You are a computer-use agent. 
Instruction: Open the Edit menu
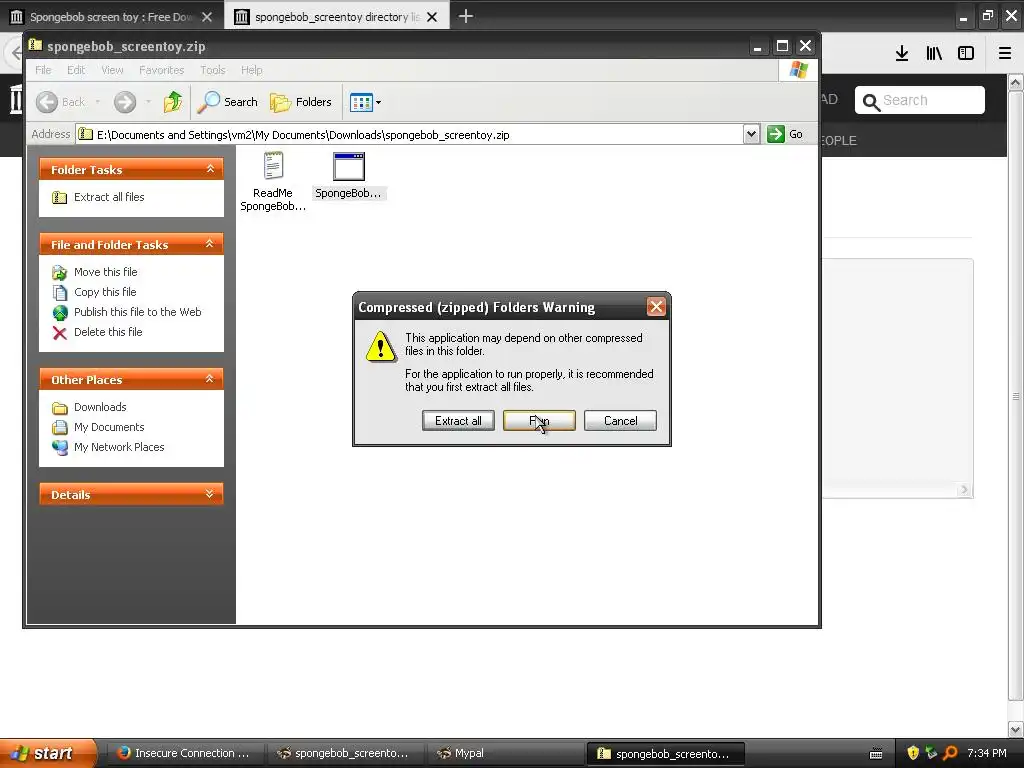pyautogui.click(x=76, y=70)
